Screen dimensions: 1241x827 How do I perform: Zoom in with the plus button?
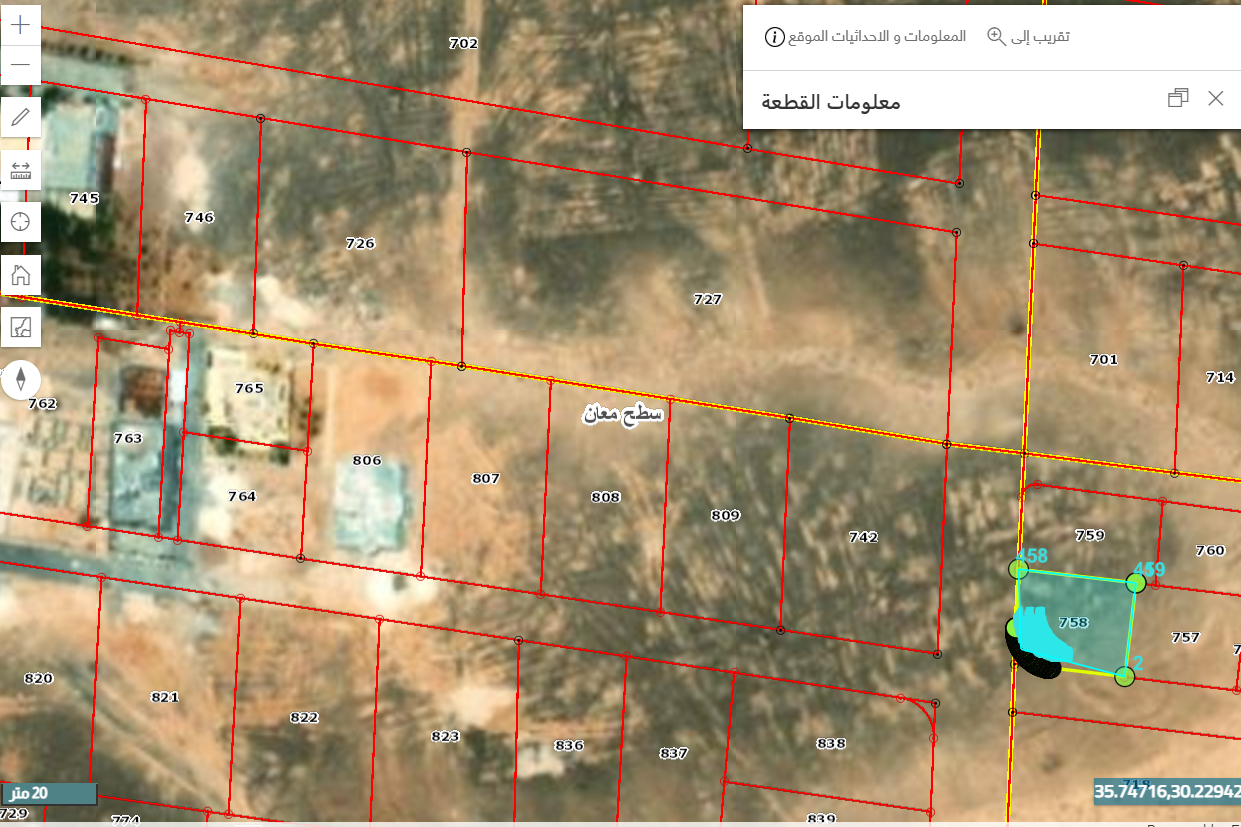pos(20,25)
